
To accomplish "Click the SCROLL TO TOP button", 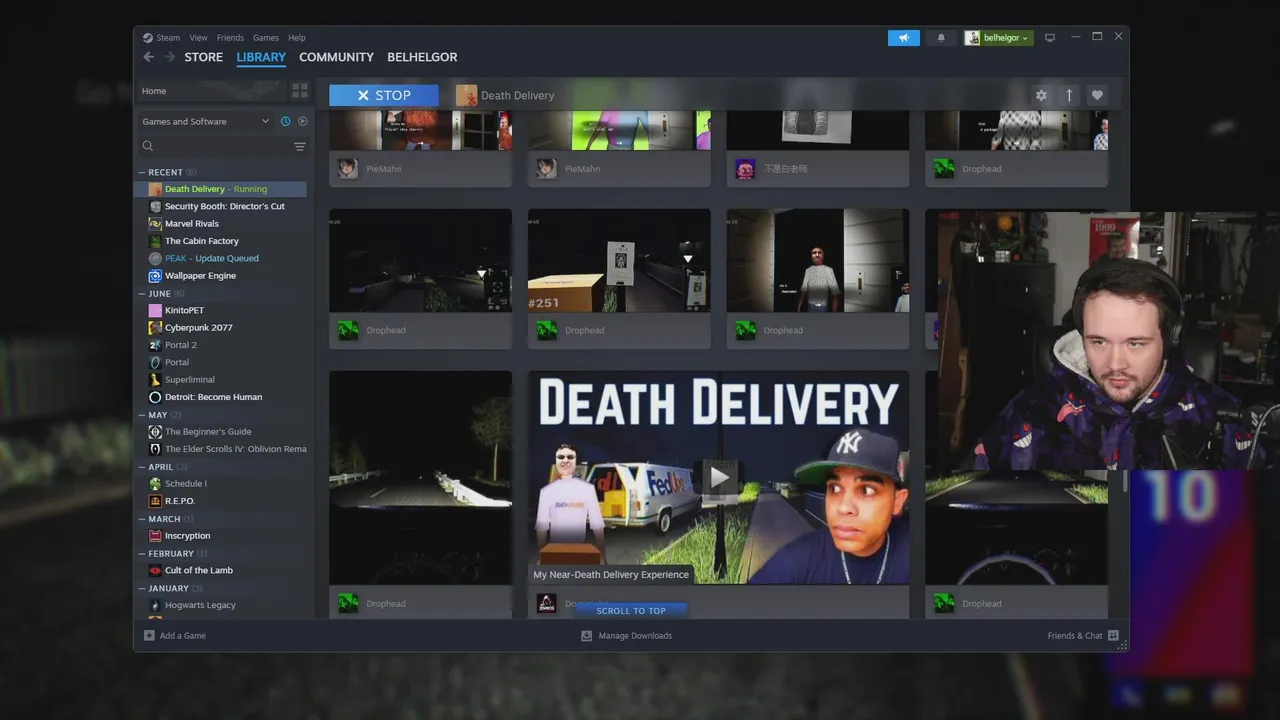I will click(x=631, y=610).
